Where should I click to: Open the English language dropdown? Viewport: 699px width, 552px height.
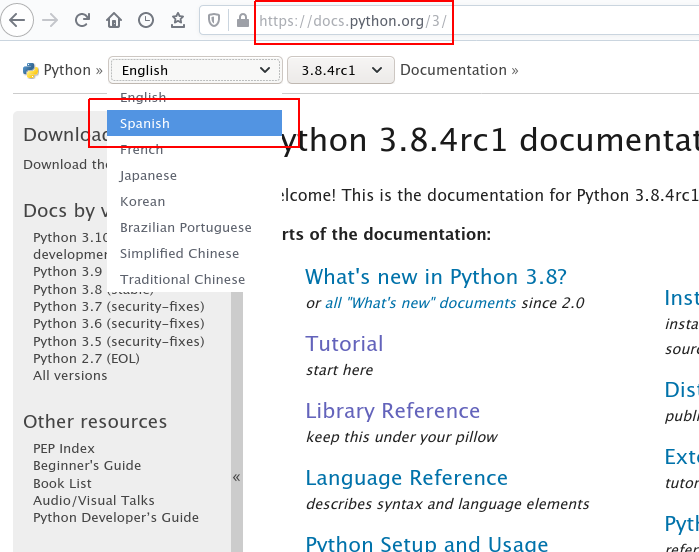coord(195,70)
